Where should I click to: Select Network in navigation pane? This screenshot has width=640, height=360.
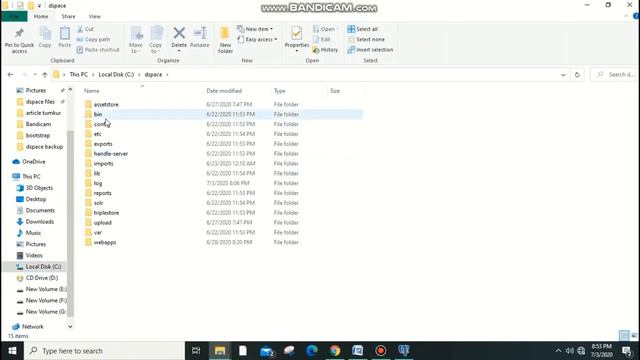(32, 327)
